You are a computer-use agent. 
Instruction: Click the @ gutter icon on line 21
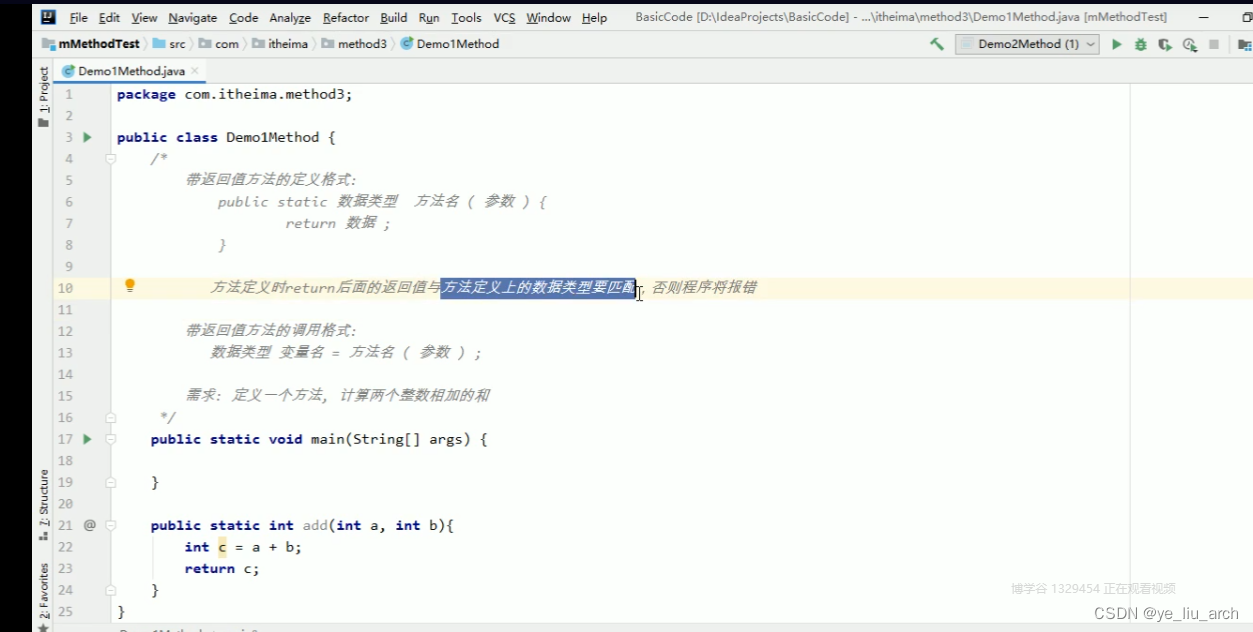89,525
